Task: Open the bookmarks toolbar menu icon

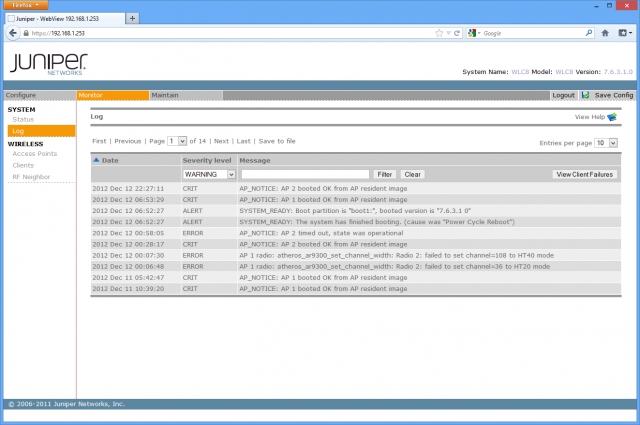Action: click(x=625, y=33)
